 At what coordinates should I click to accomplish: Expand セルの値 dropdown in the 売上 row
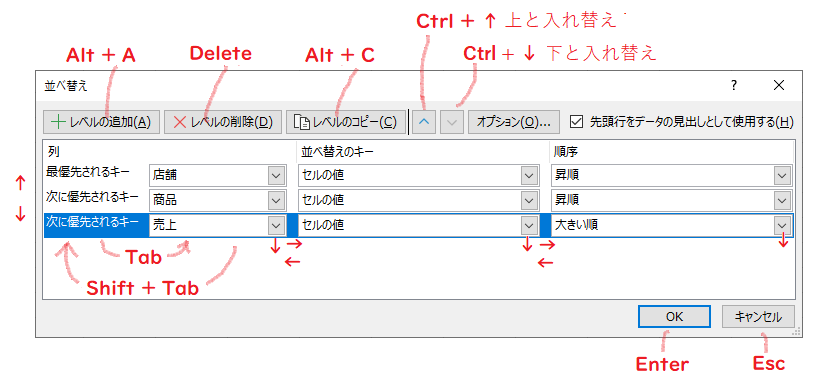point(529,225)
